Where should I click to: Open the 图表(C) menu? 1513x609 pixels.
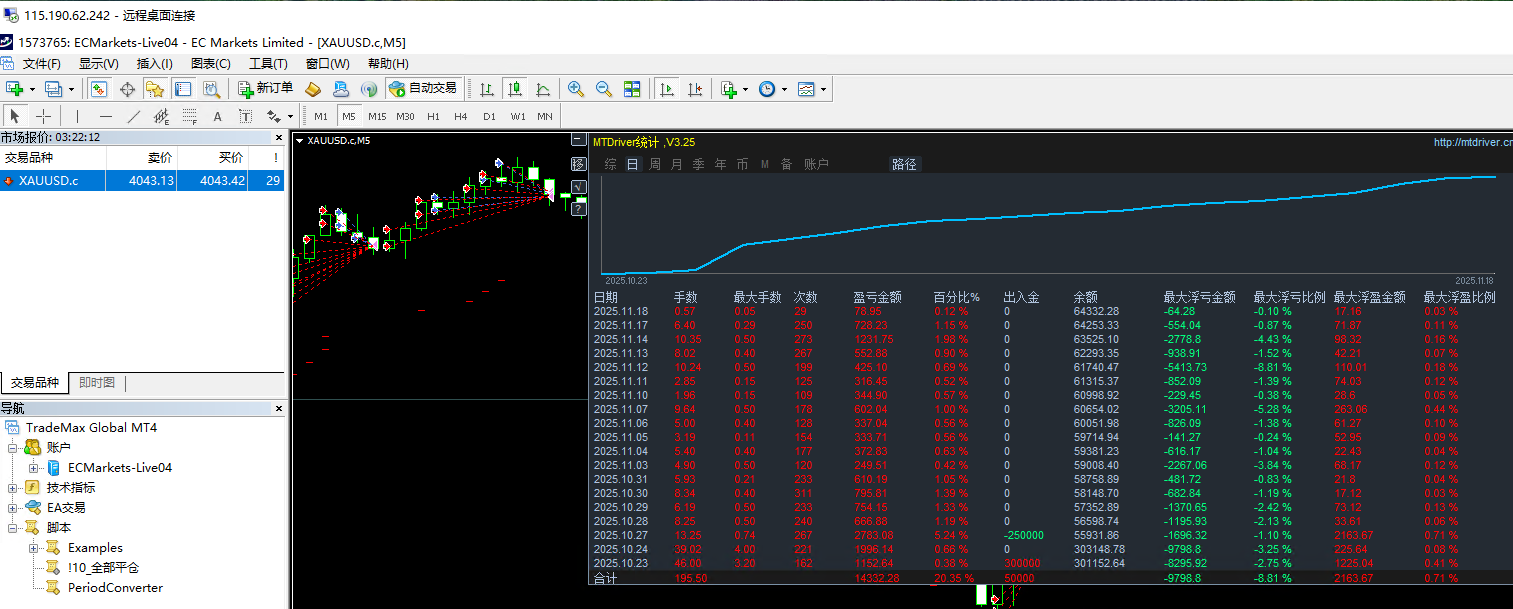pos(211,63)
